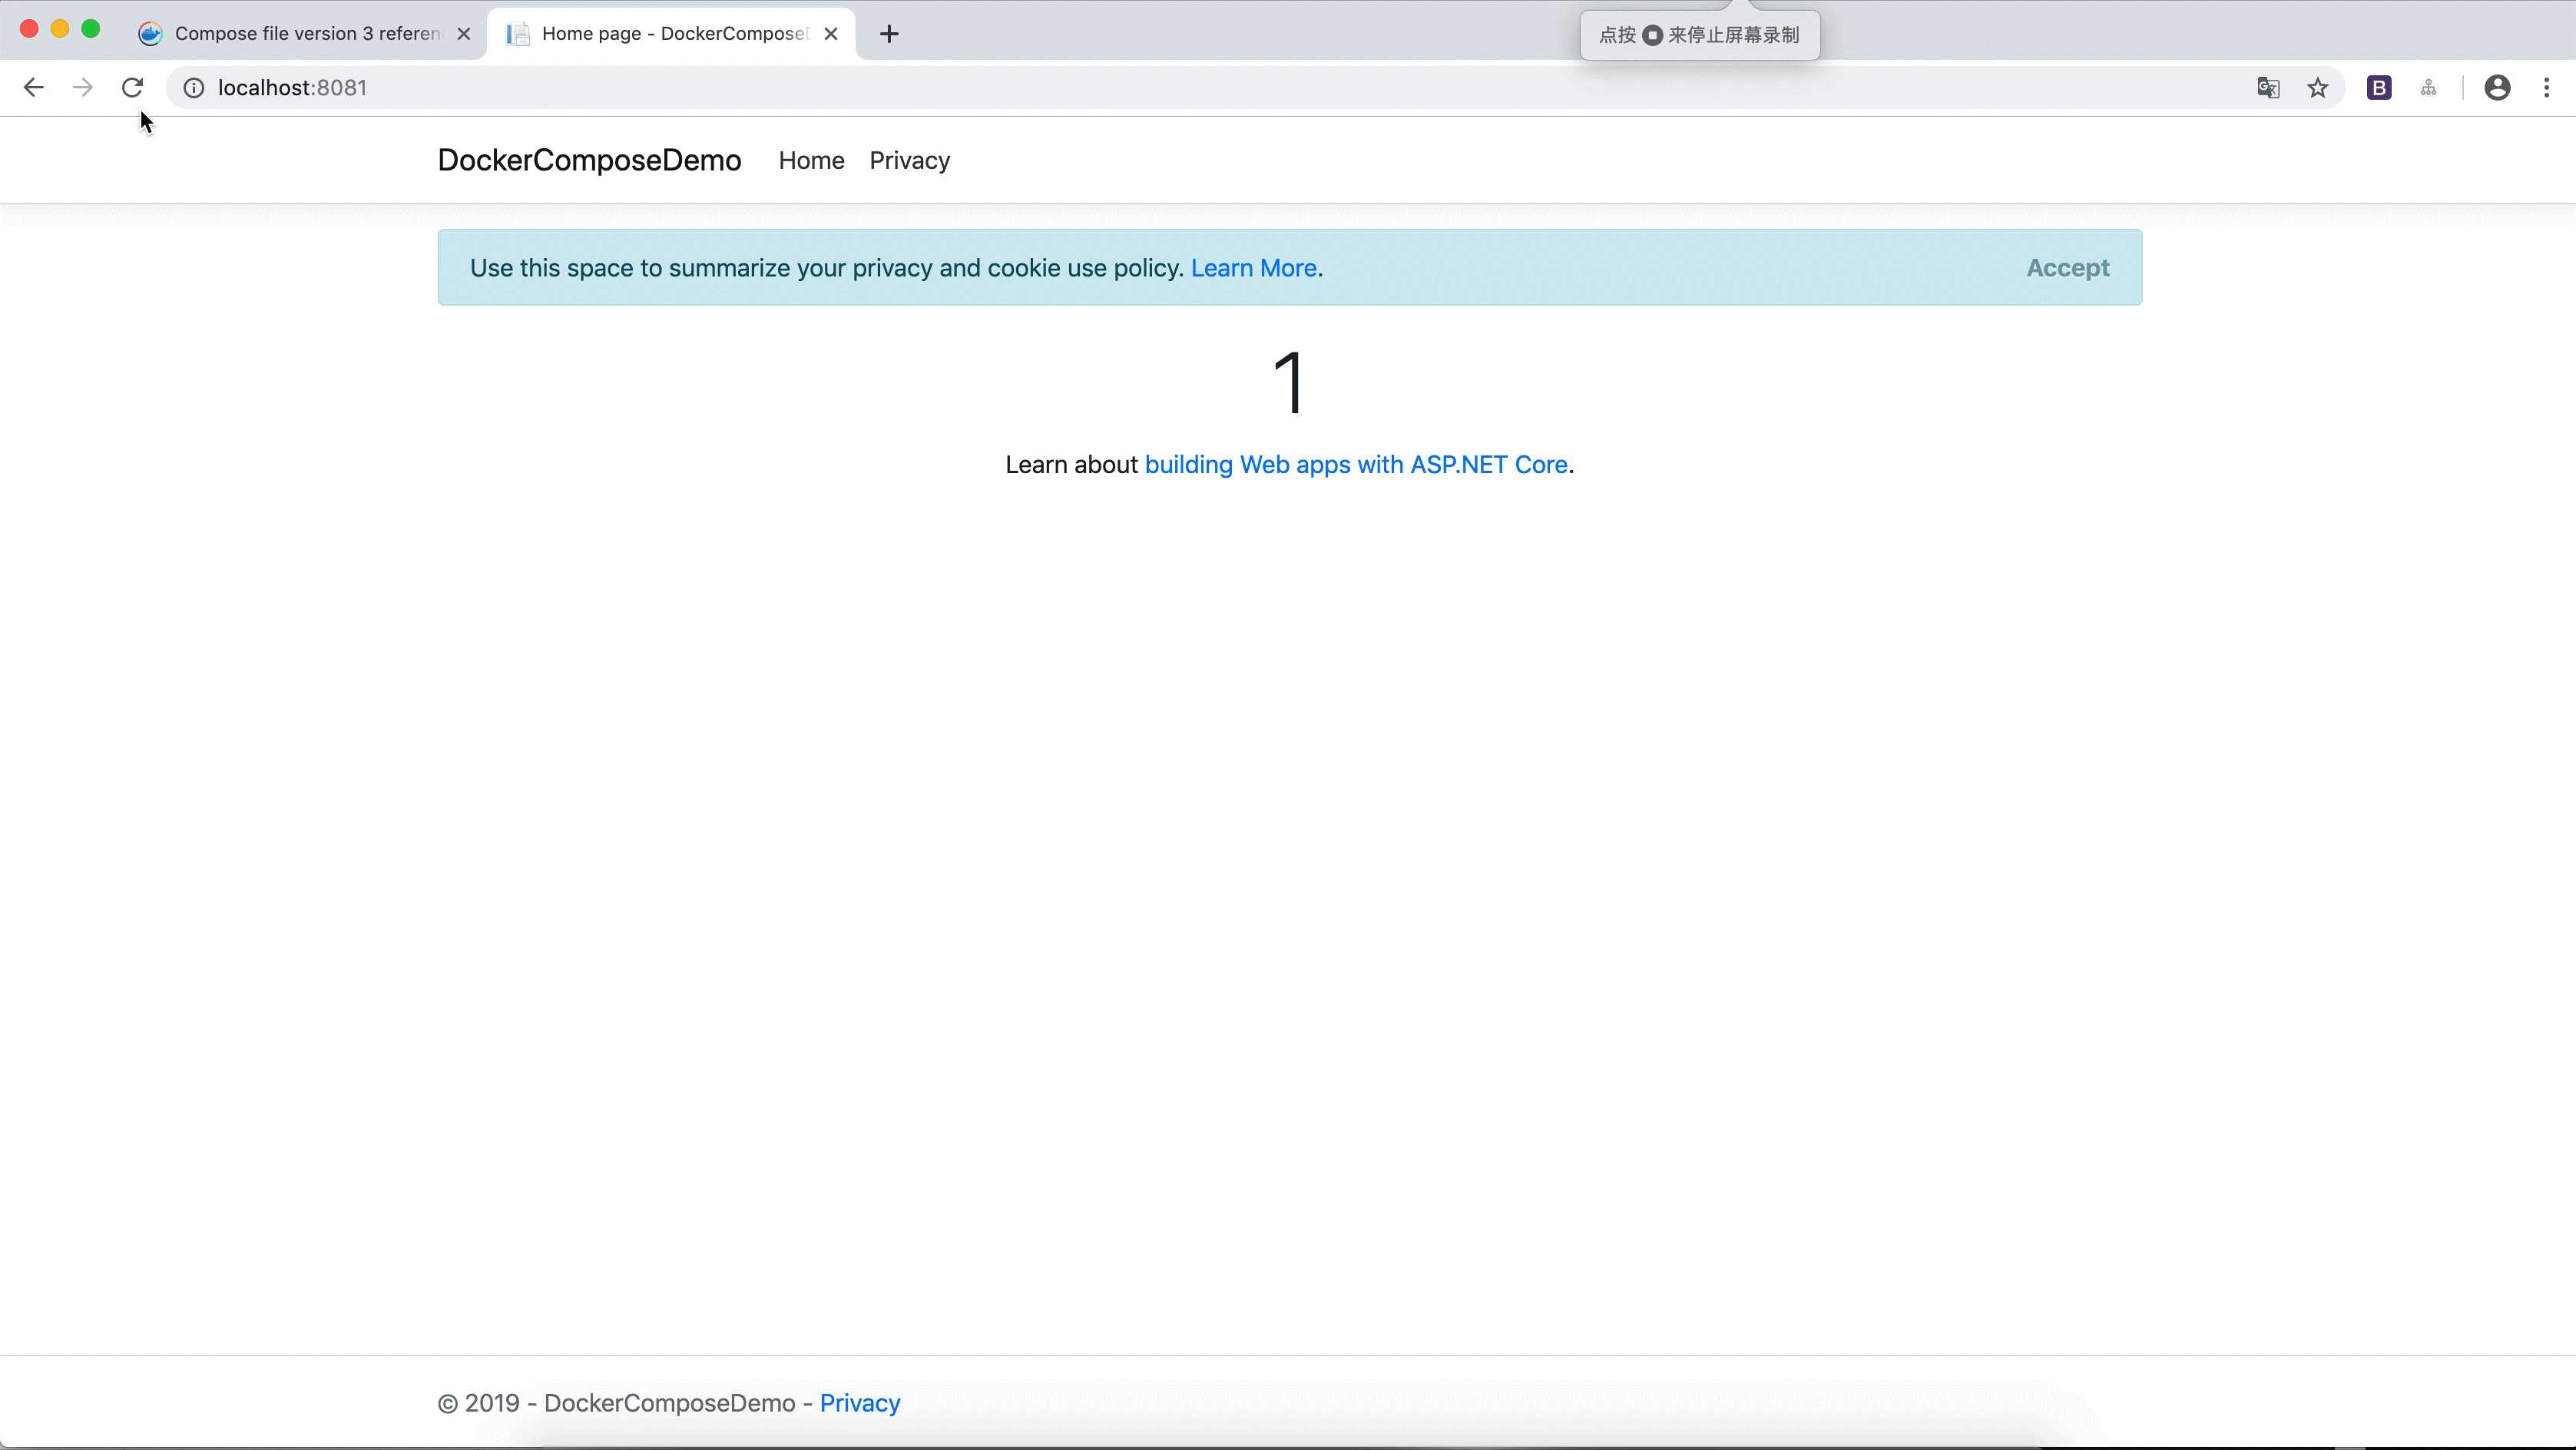Close the Home page DockerCompose tab
Screen dimensions: 2576x1450
[x=831, y=34]
